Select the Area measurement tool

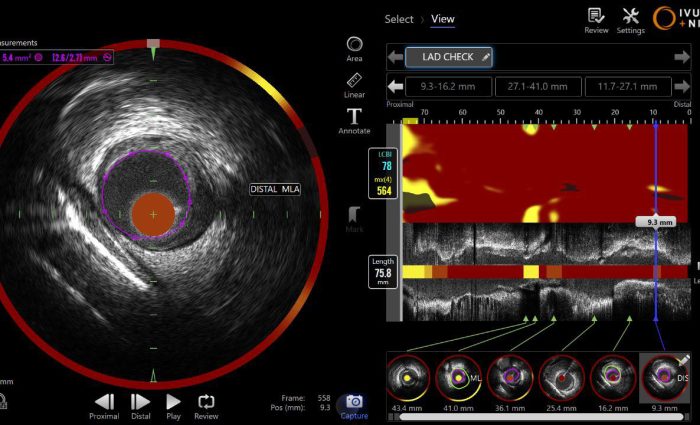(x=354, y=46)
